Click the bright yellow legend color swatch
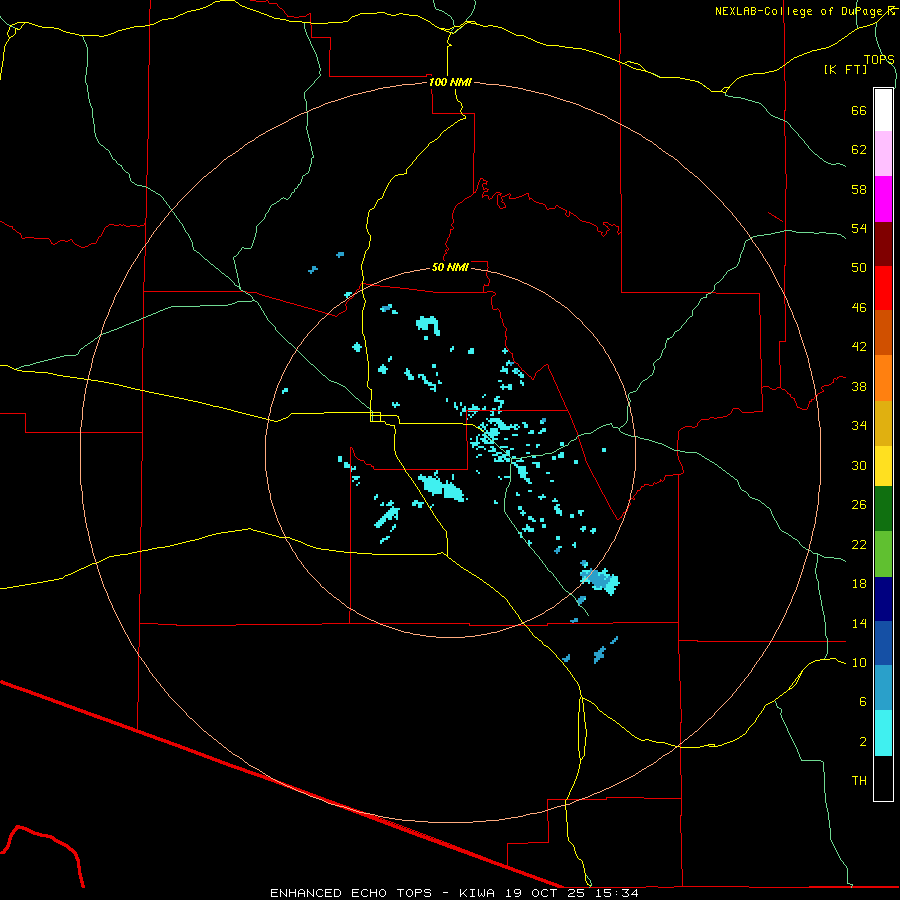900x900 pixels. pyautogui.click(x=883, y=466)
